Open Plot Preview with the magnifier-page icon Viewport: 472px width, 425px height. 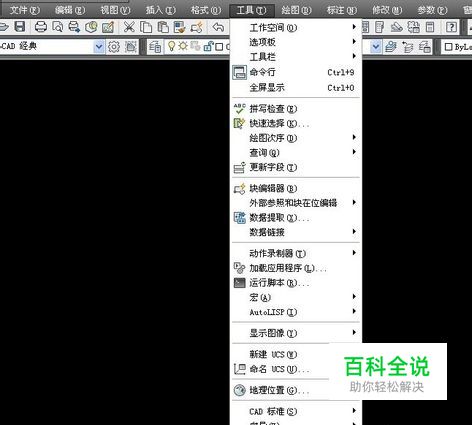coord(58,27)
